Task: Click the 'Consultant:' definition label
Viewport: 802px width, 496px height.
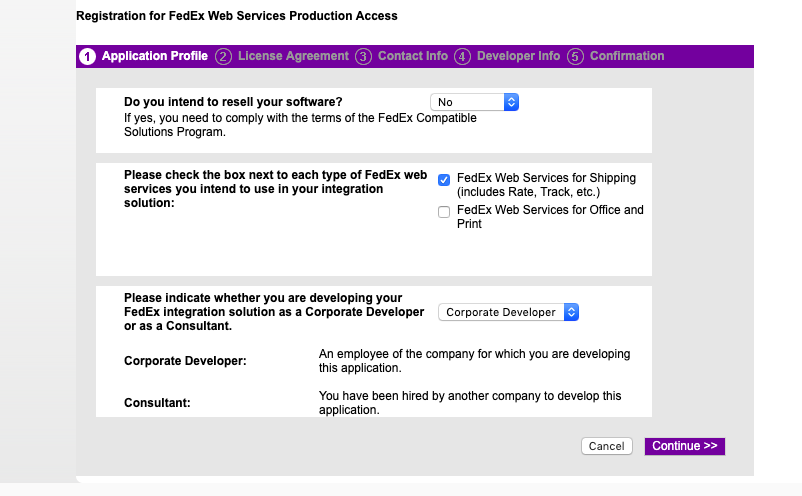Action: point(157,403)
